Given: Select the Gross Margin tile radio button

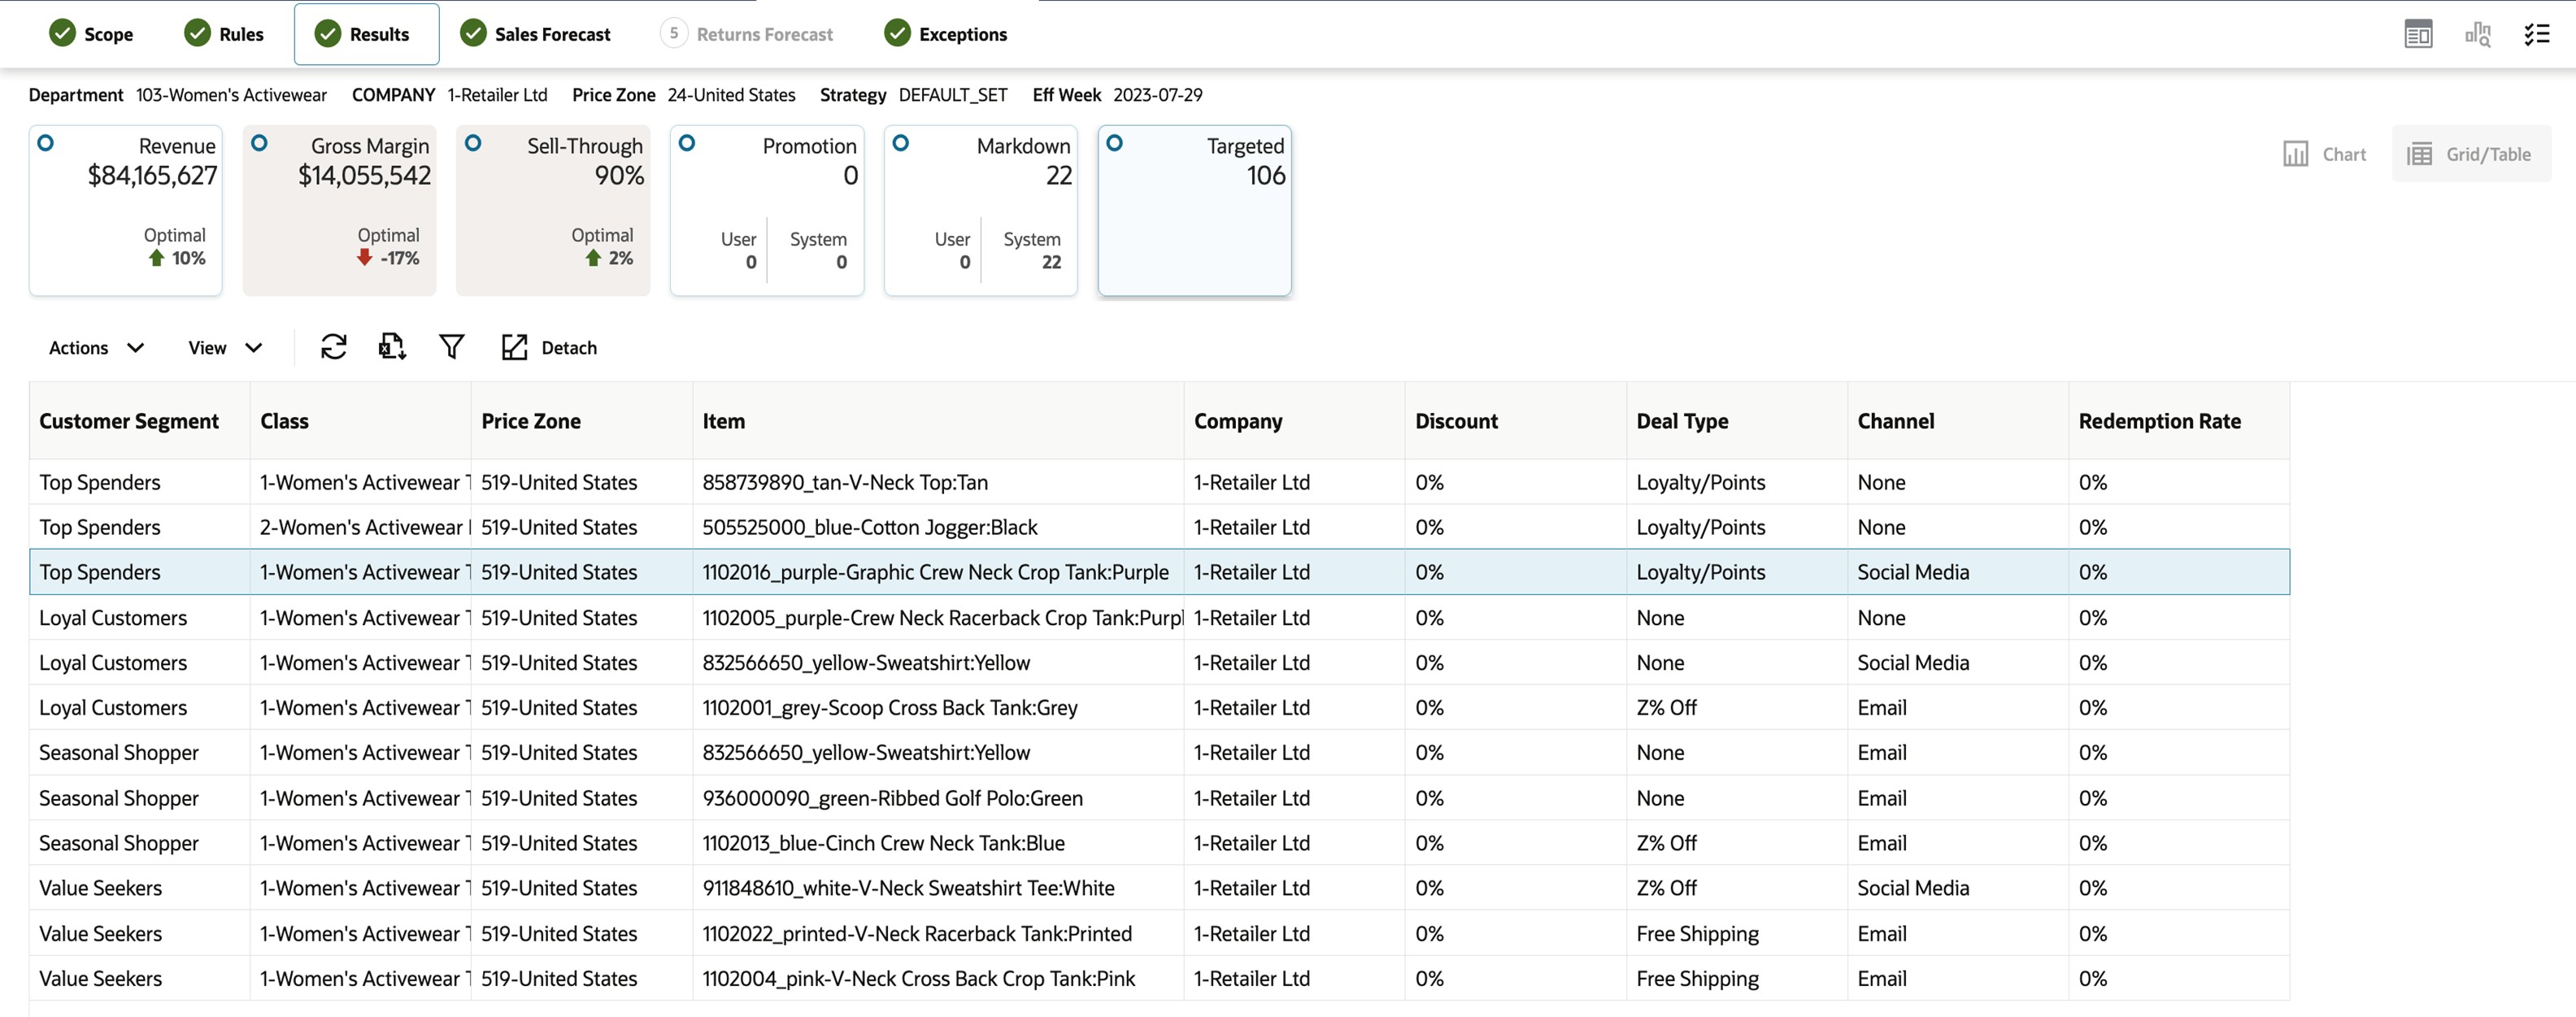Looking at the screenshot, I should pos(259,143).
